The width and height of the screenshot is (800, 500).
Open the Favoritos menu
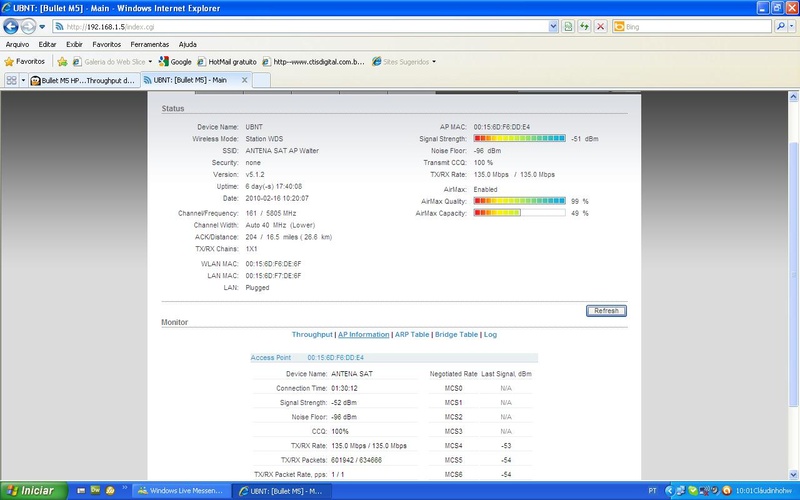point(107,44)
